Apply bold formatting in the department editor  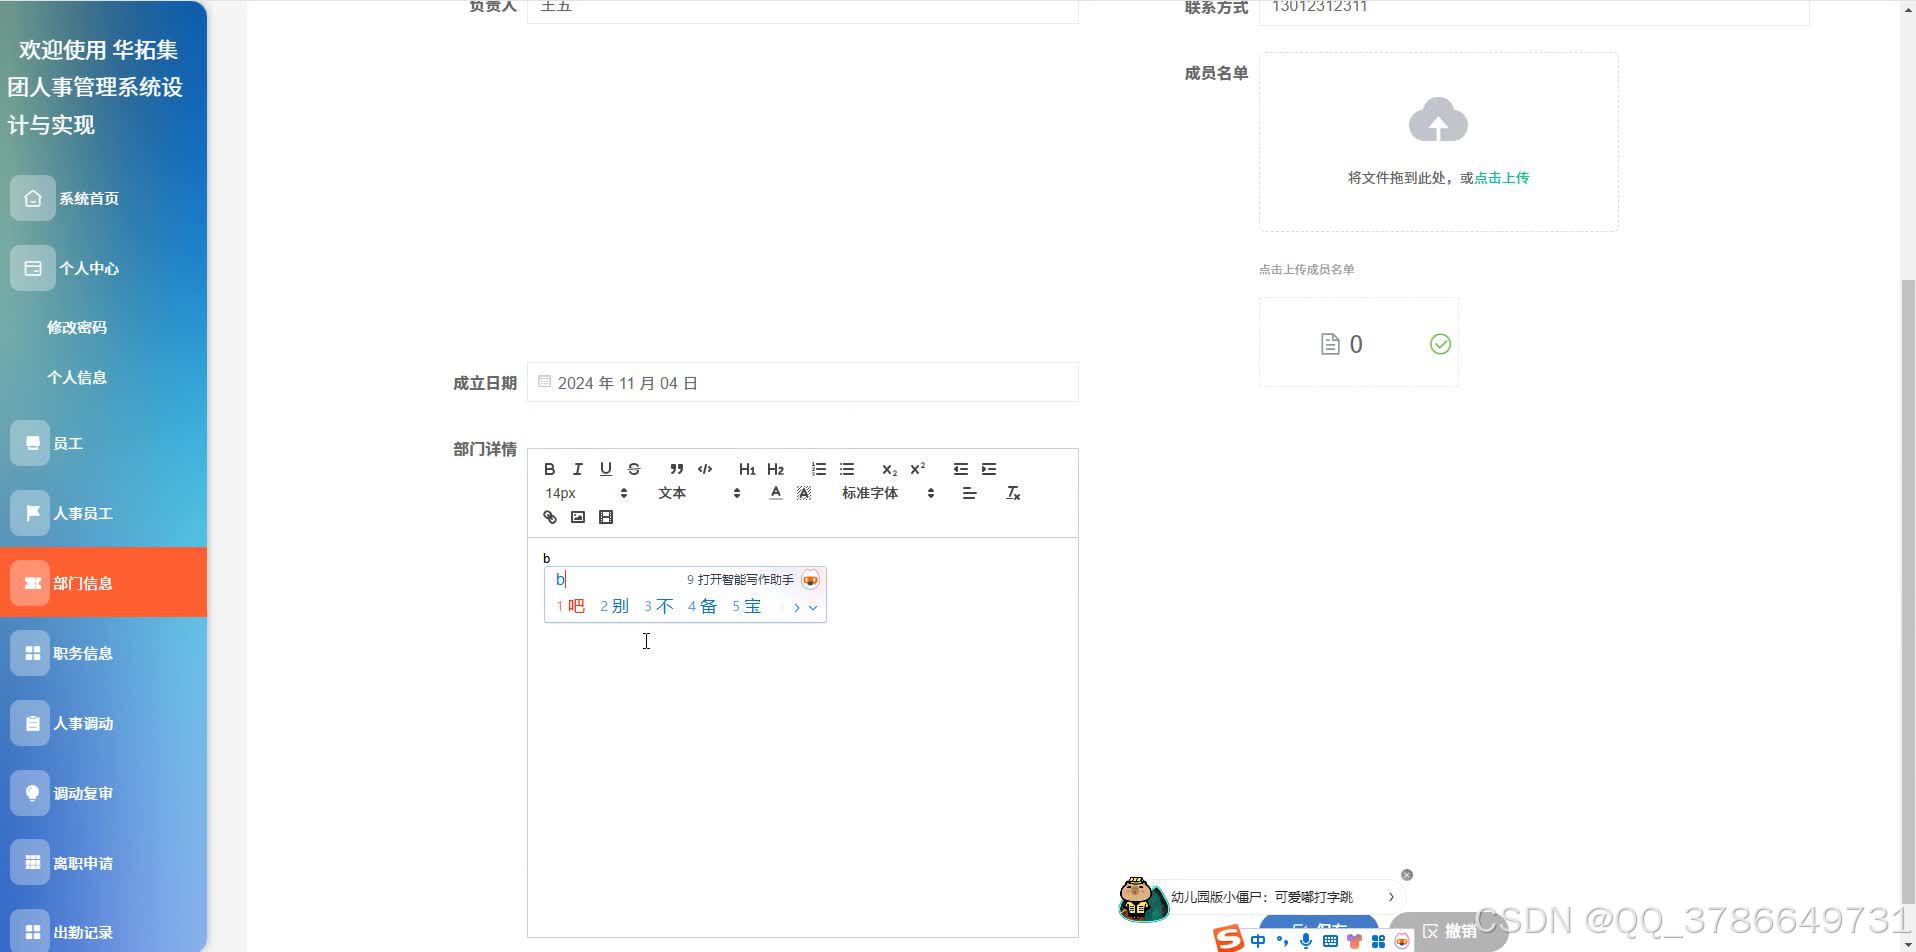[x=549, y=468]
